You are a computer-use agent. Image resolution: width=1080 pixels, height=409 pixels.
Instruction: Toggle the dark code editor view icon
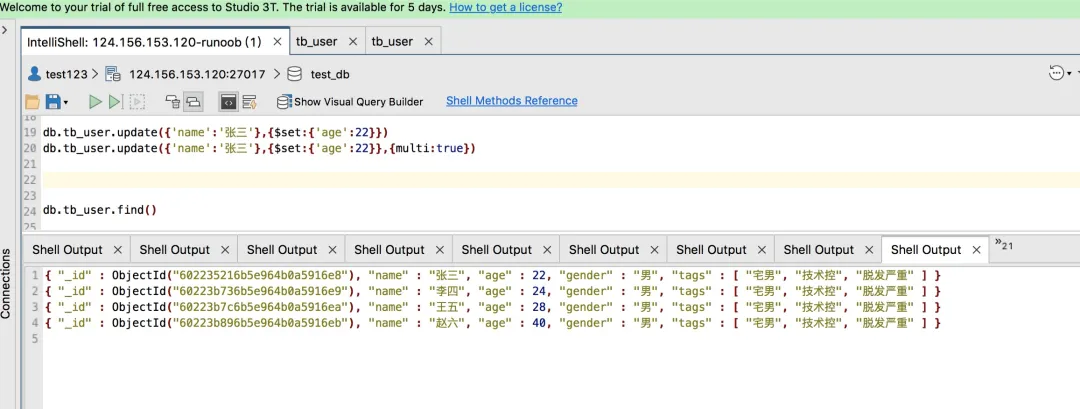coord(228,101)
